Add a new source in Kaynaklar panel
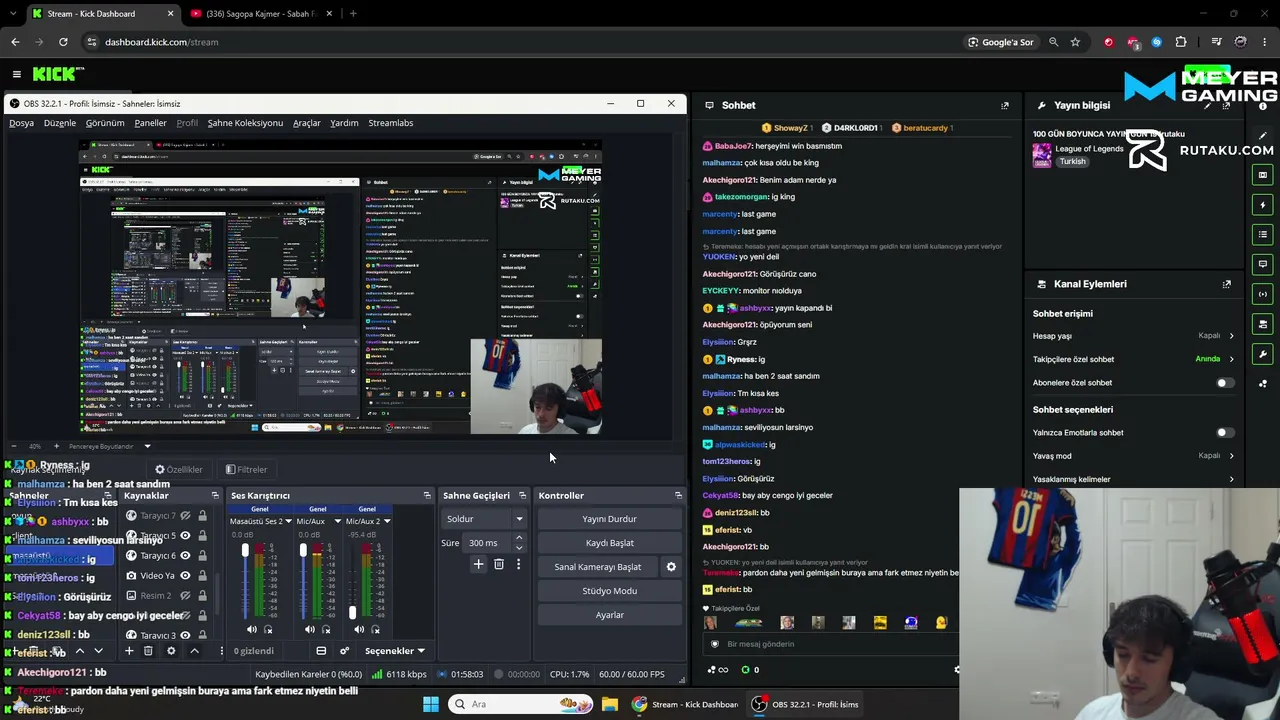1280x720 pixels. (129, 651)
